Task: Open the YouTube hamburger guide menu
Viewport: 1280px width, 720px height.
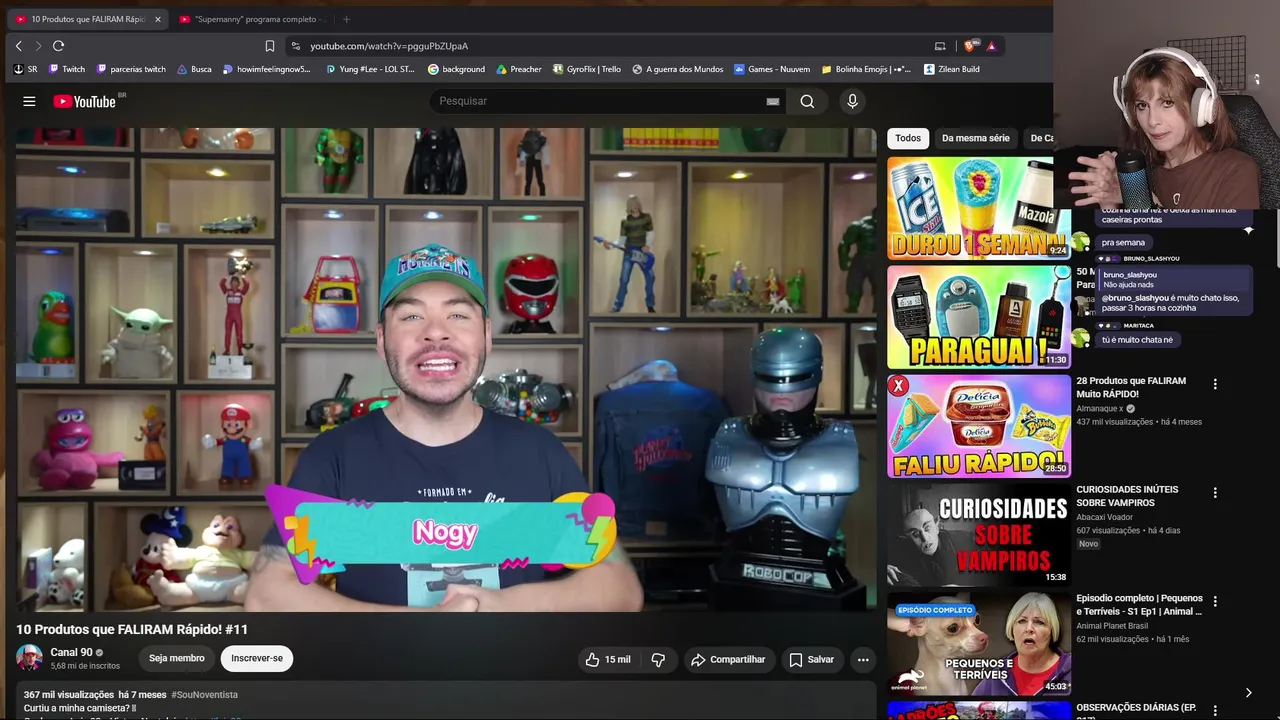Action: pos(29,101)
